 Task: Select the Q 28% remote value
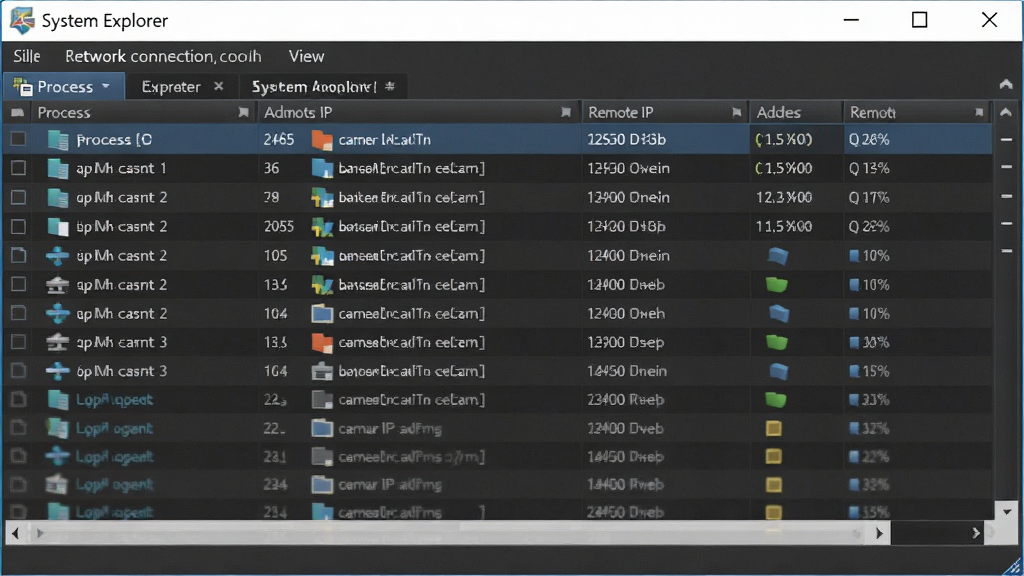(869, 140)
